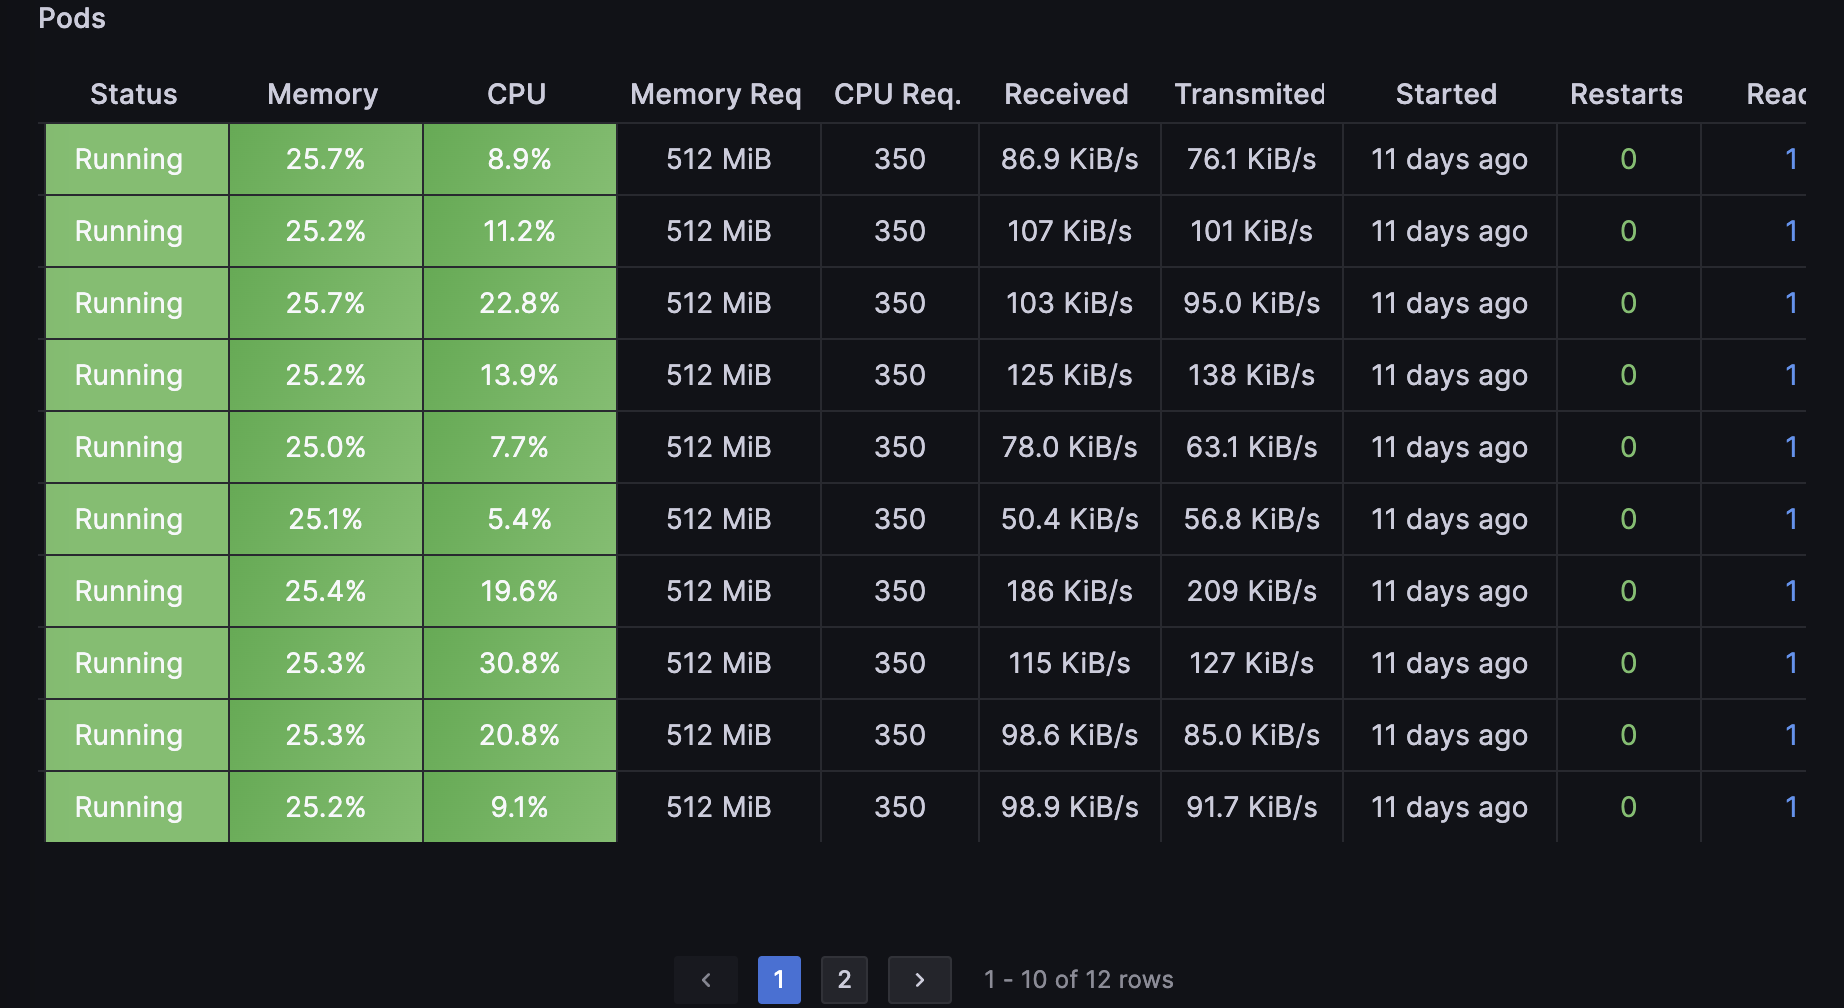Screen dimensions: 1844x1008
Task: Click the 25.0% Memory cell
Action: [x=325, y=447]
